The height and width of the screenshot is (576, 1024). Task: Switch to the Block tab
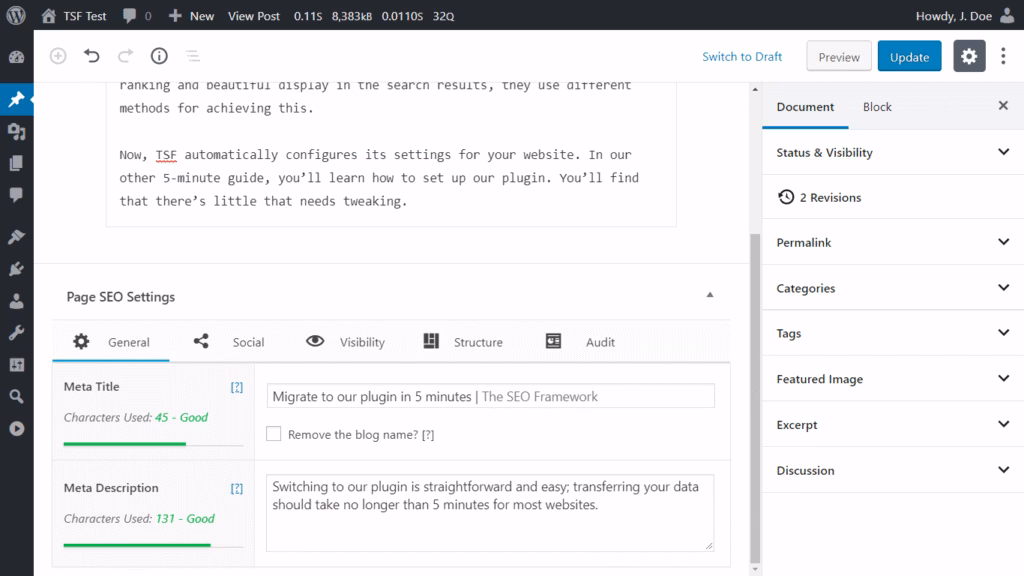tap(876, 107)
